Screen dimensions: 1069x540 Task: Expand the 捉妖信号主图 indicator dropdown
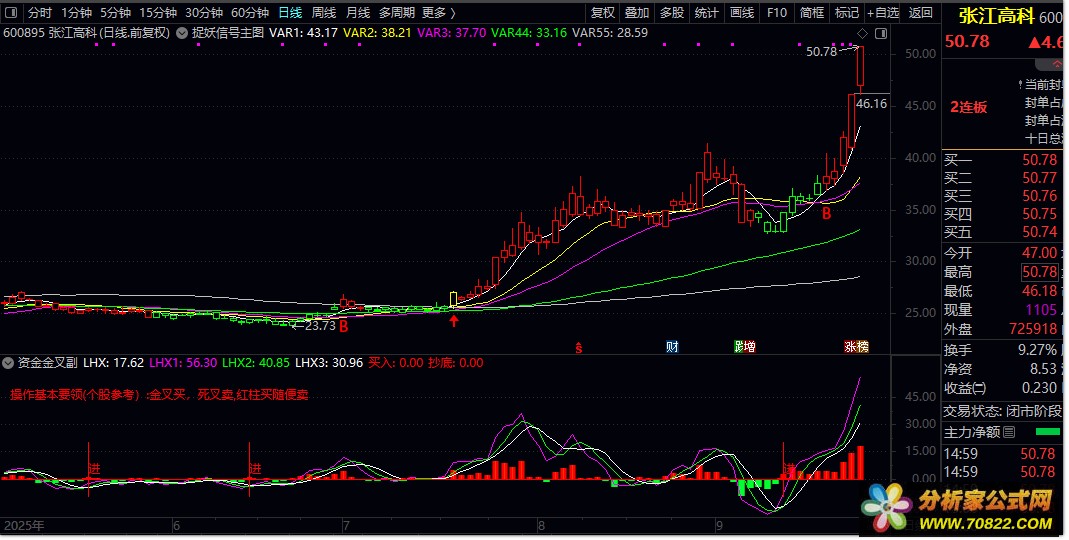tap(181, 33)
